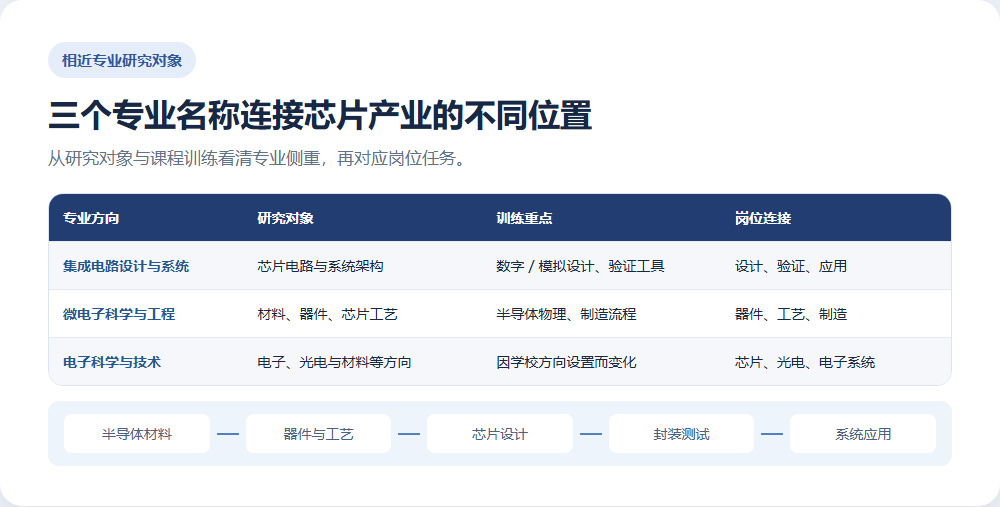Click the 器件与工艺 chain step
Image resolution: width=1000 pixels, height=507 pixels.
318,434
